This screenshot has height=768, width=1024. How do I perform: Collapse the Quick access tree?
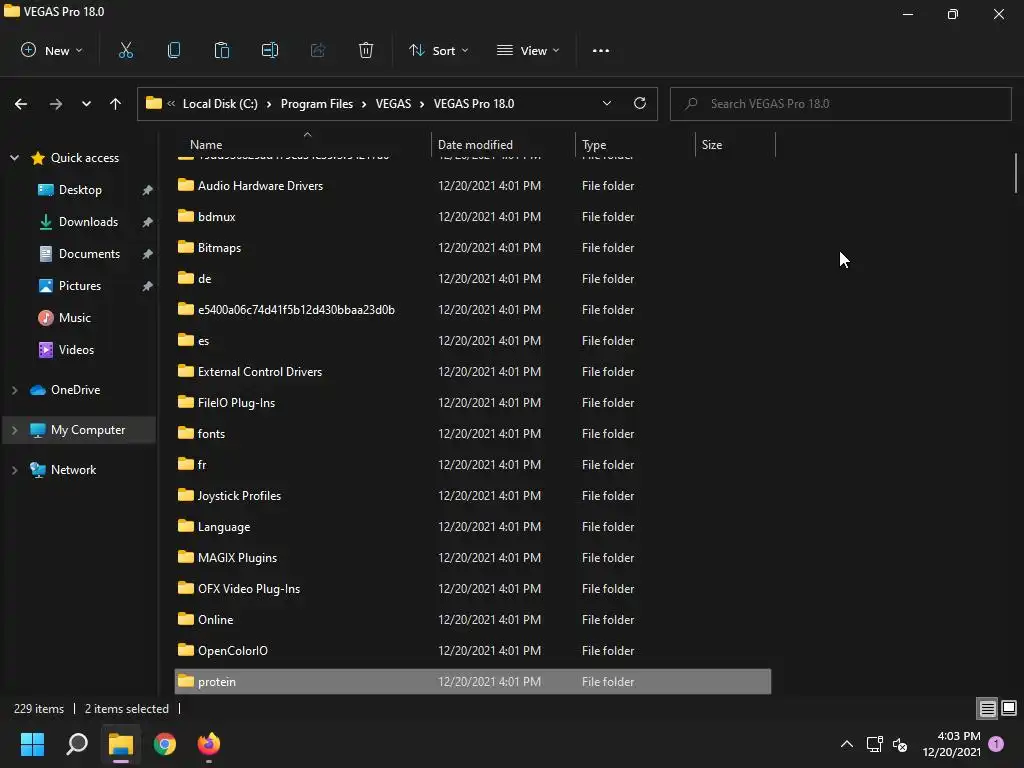(14, 157)
